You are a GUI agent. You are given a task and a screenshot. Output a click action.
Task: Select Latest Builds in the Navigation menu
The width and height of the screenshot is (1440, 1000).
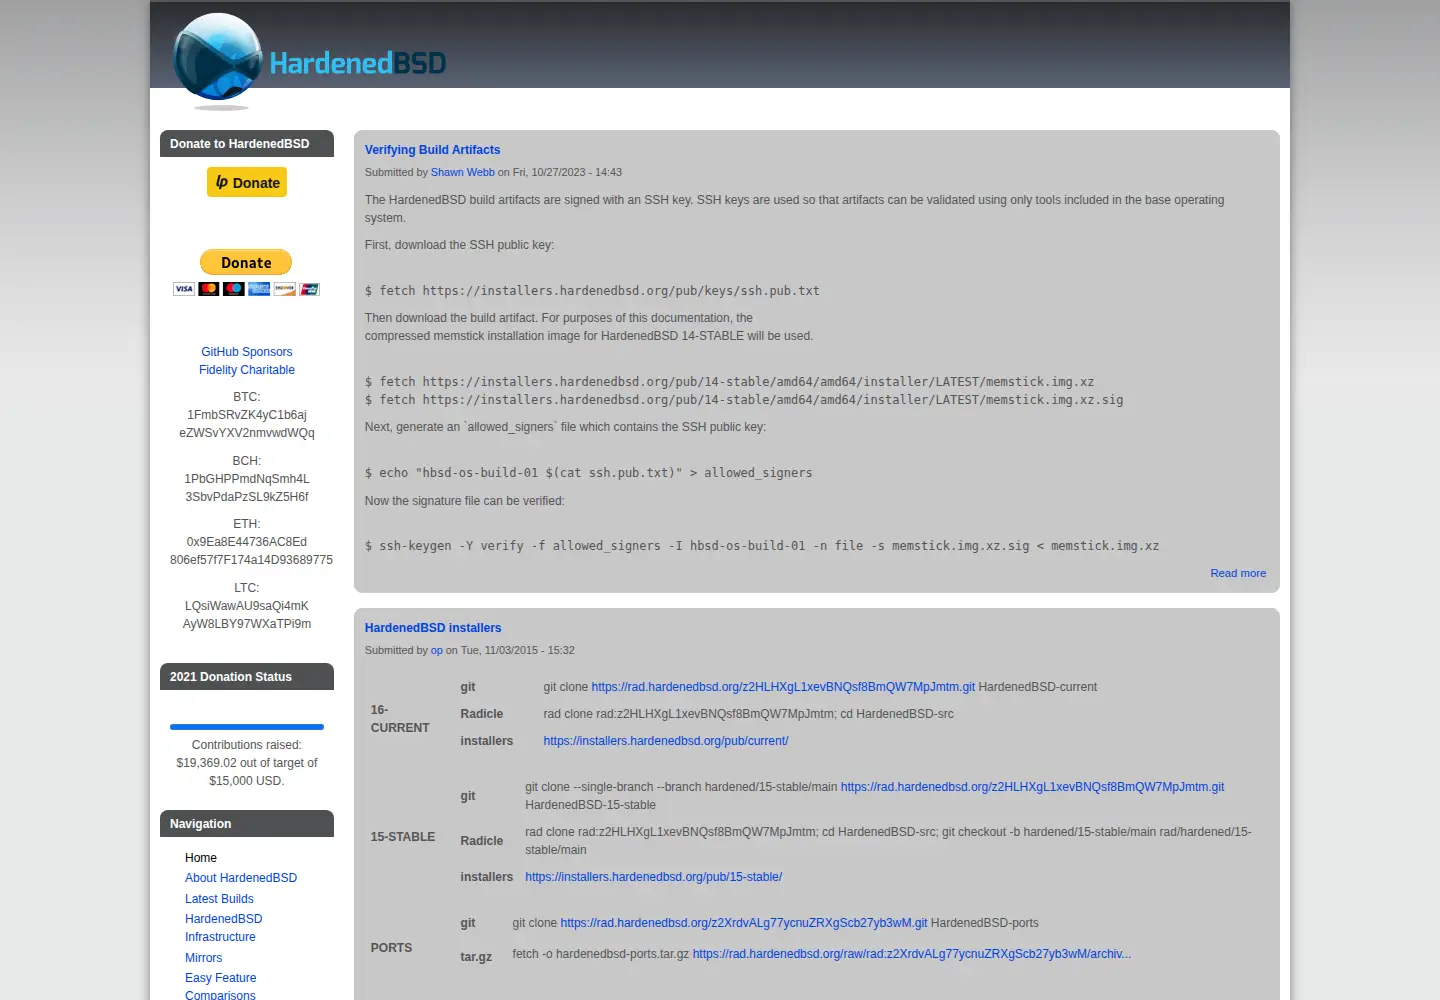[x=219, y=899]
